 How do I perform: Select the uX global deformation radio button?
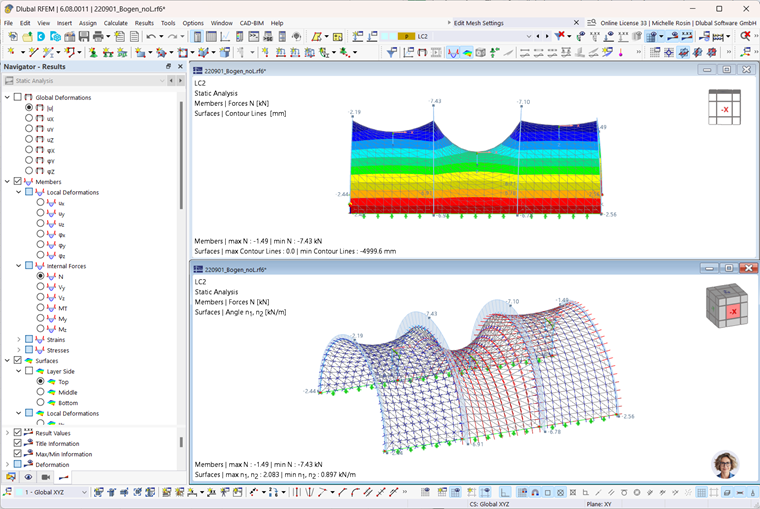click(x=29, y=118)
